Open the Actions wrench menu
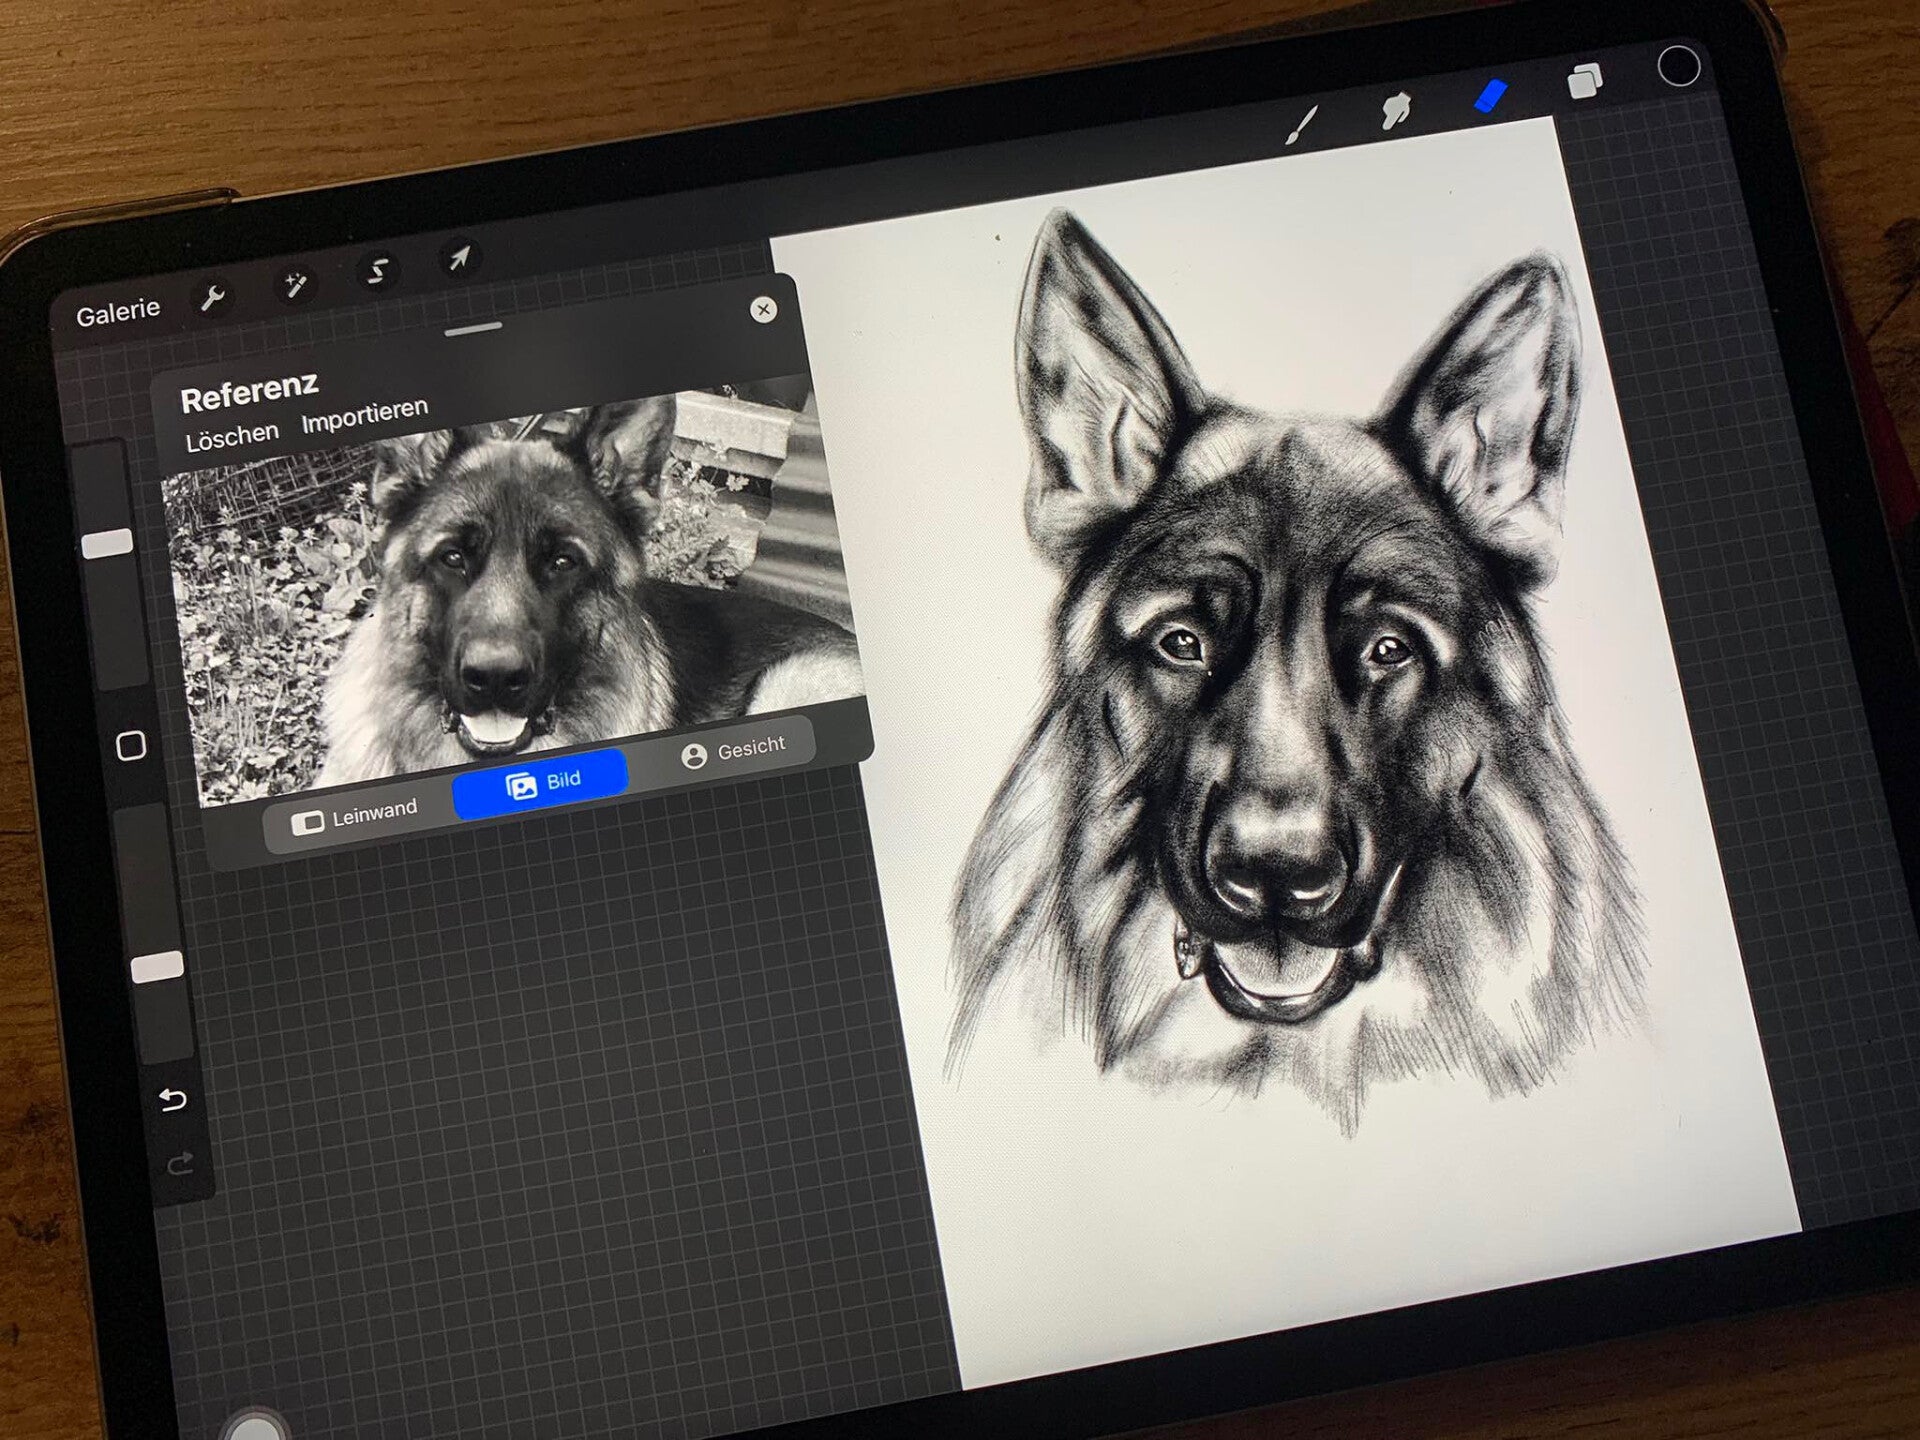Viewport: 1920px width, 1440px height. click(212, 298)
